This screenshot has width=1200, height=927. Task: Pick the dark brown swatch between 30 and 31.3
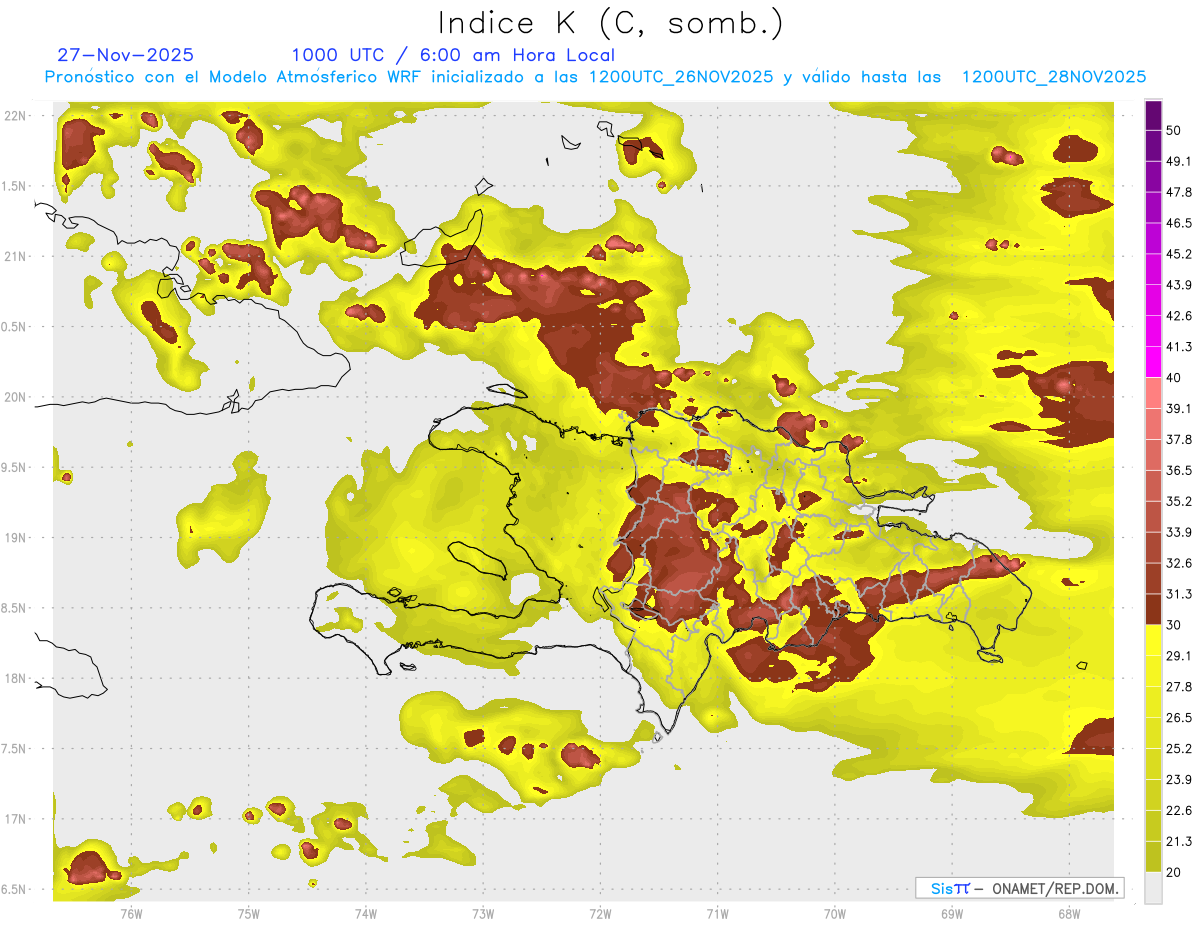click(x=1153, y=610)
